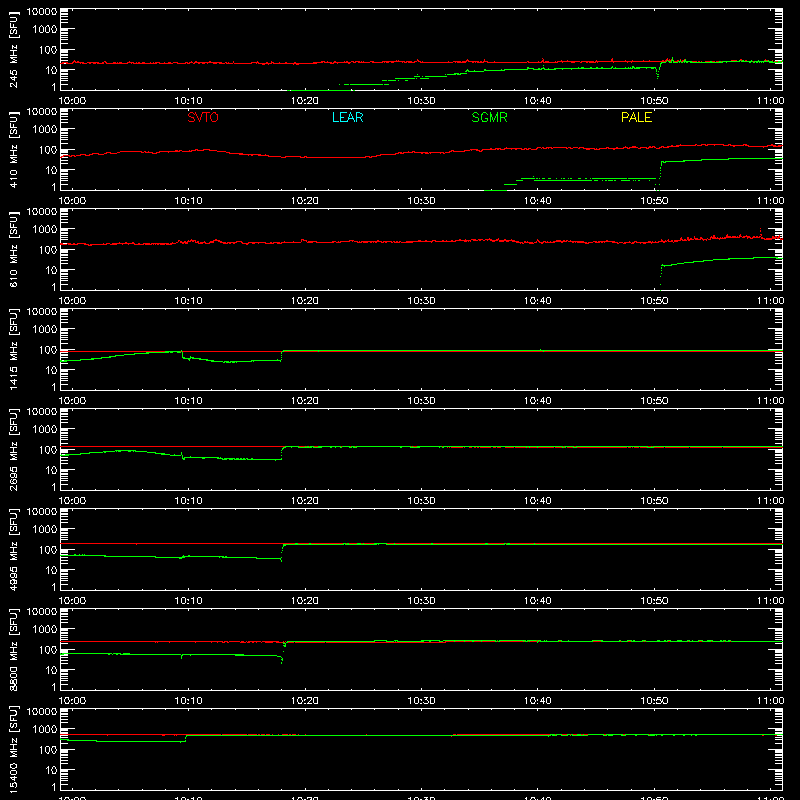Click 10:10 time label under 410 MHz plot
Image resolution: width=800 pixels, height=800 pixels.
189,201
